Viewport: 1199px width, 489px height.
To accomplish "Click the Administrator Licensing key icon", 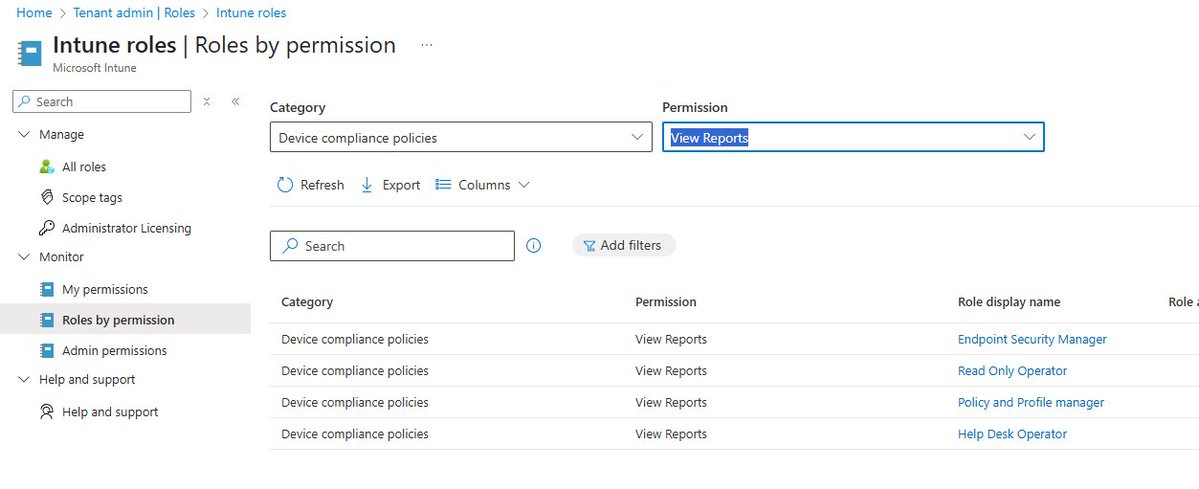I will (x=47, y=228).
